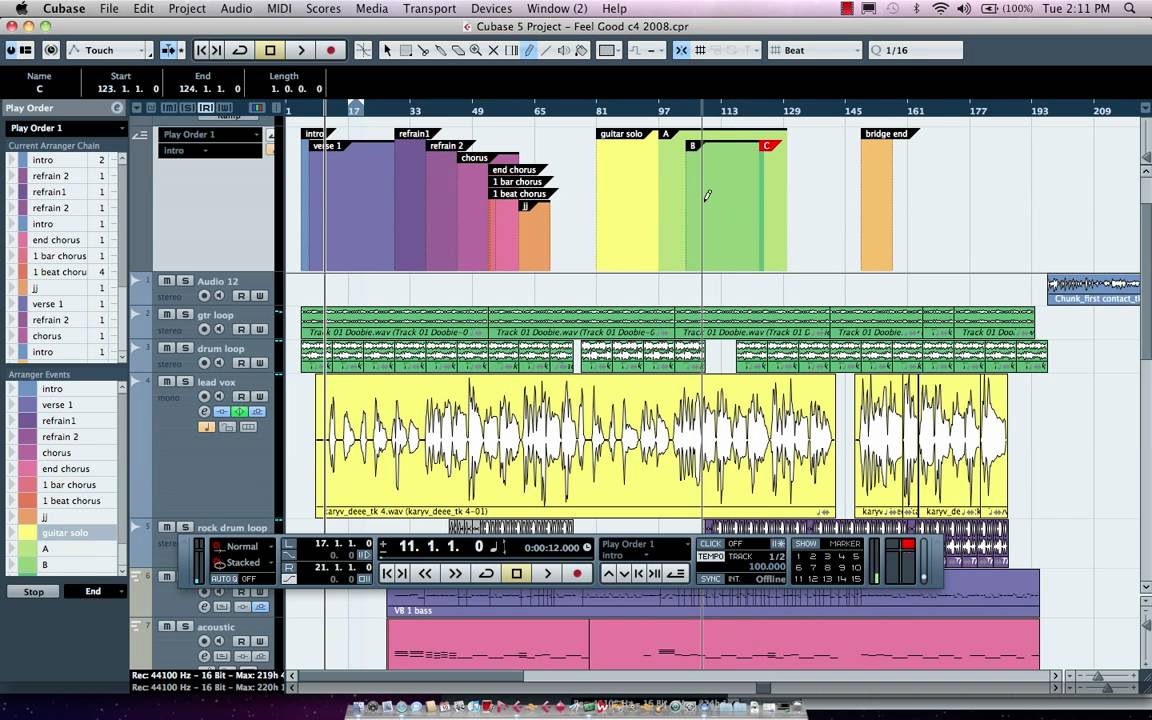Screen dimensions: 1152x720
Task: Select the Draw pencil tool
Action: pos(529,50)
